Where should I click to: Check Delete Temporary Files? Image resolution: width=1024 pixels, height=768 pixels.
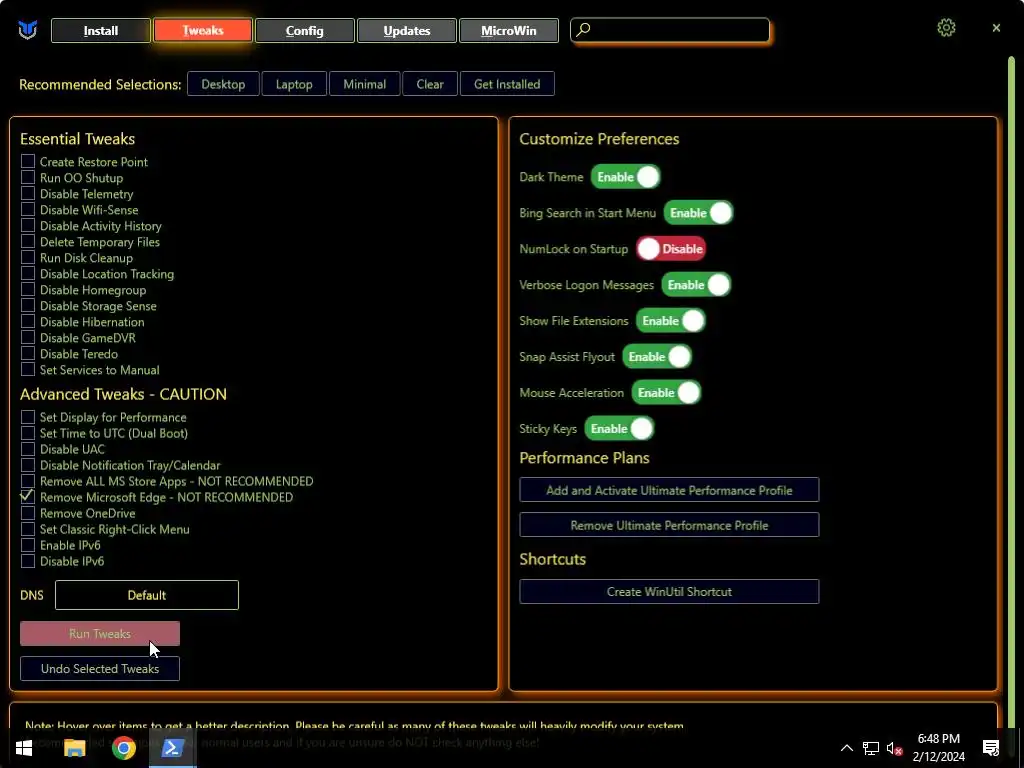point(27,241)
